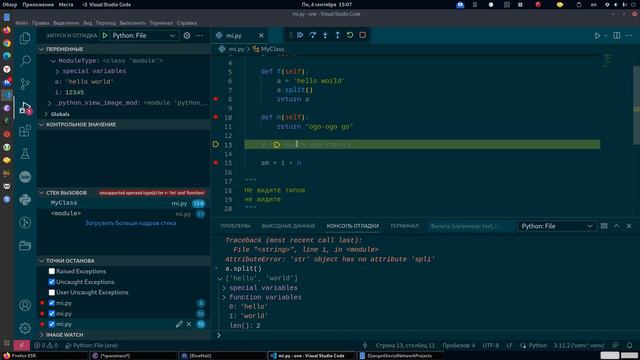Open the Run and Debug view

tap(25, 107)
